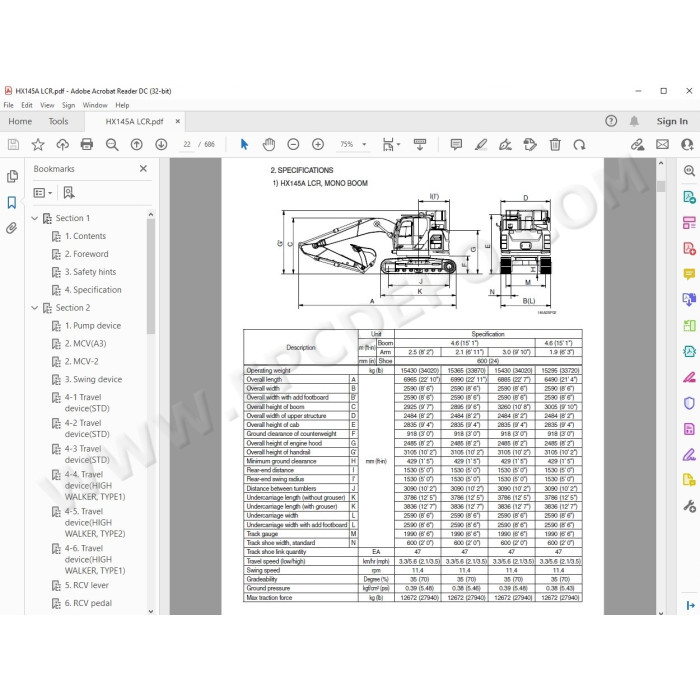Add a comment sticky note
Screen dimensions: 700x700
[456, 144]
